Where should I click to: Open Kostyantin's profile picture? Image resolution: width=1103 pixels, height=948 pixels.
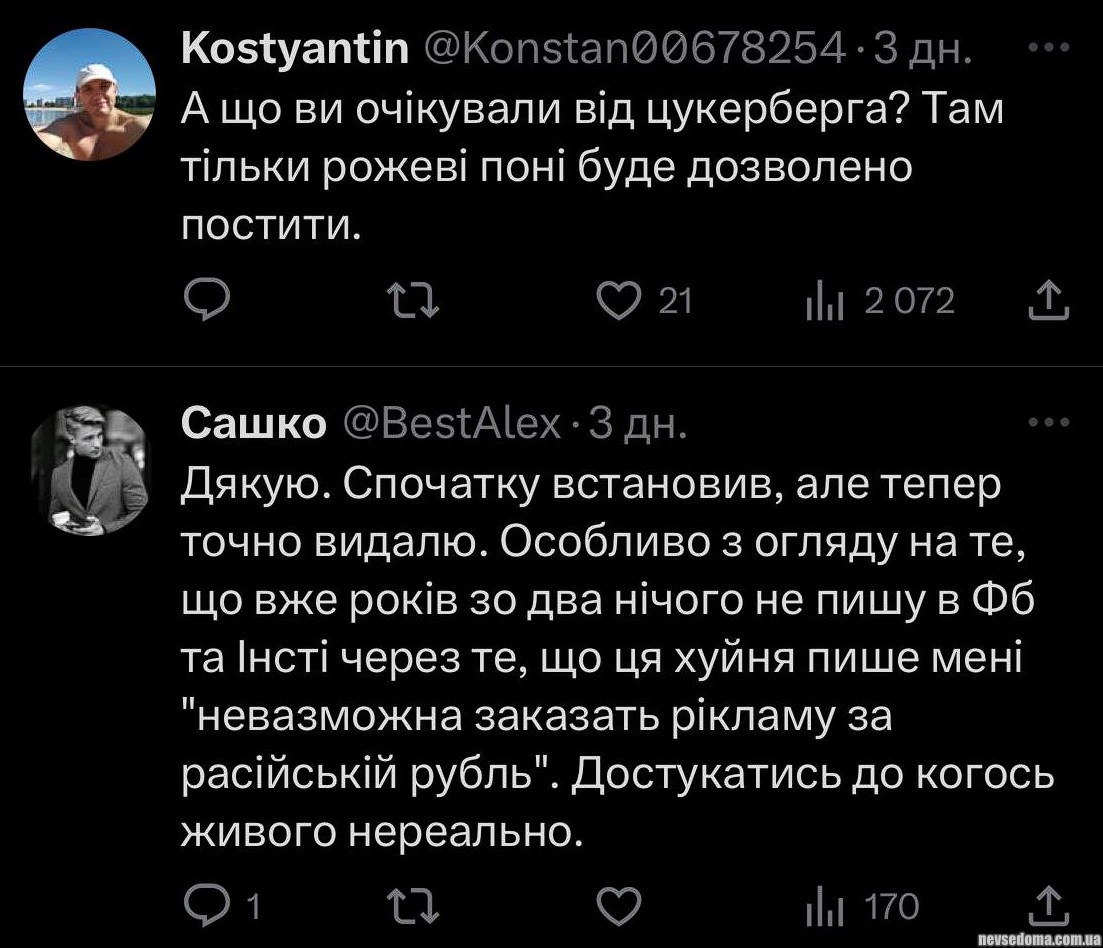click(x=89, y=94)
